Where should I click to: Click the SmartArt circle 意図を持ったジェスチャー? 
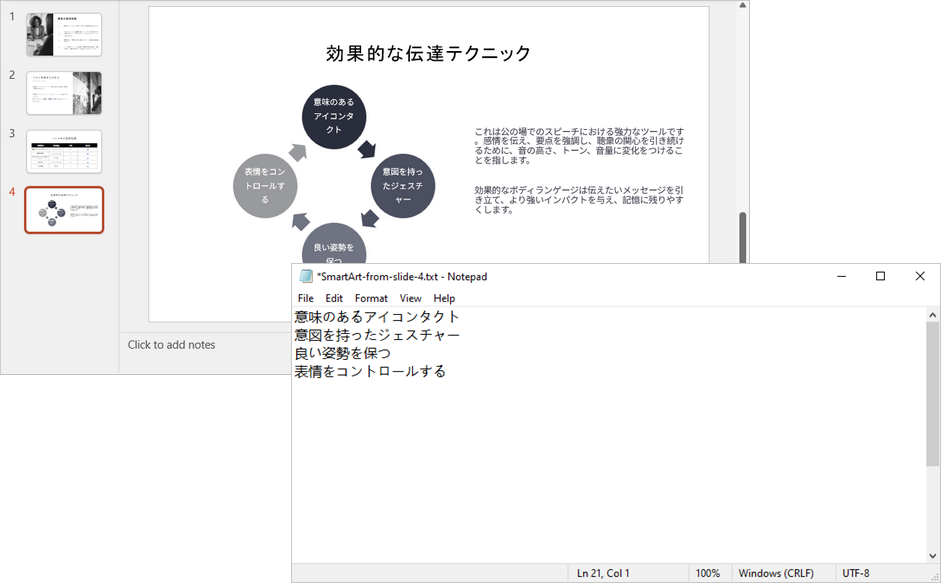[403, 186]
